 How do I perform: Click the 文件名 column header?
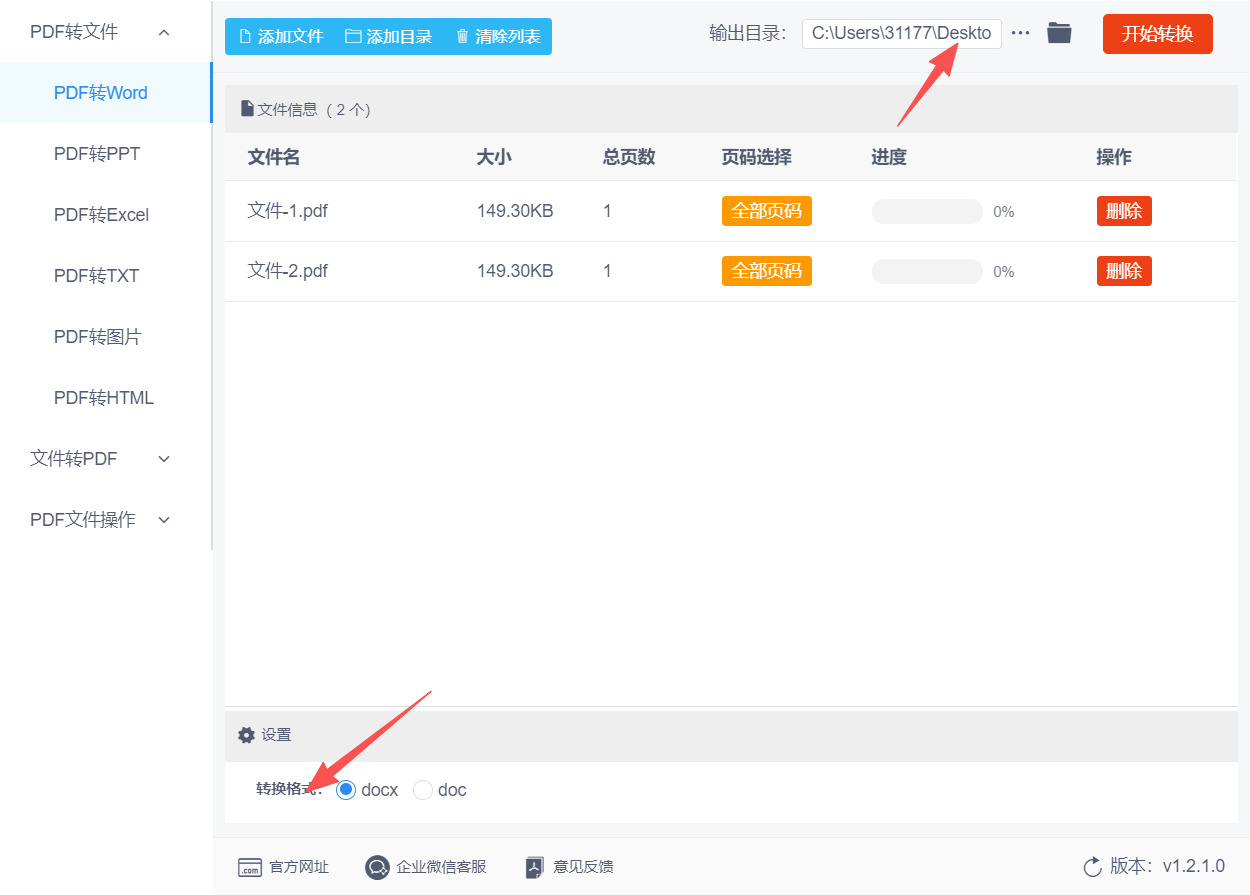[274, 157]
